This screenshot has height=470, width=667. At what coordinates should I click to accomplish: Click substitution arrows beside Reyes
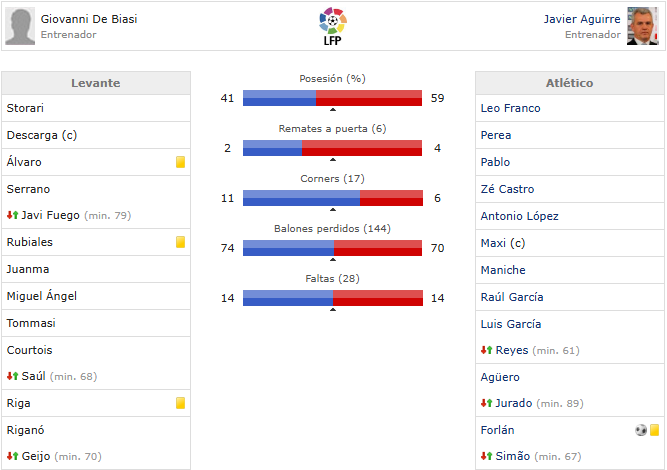tap(486, 350)
